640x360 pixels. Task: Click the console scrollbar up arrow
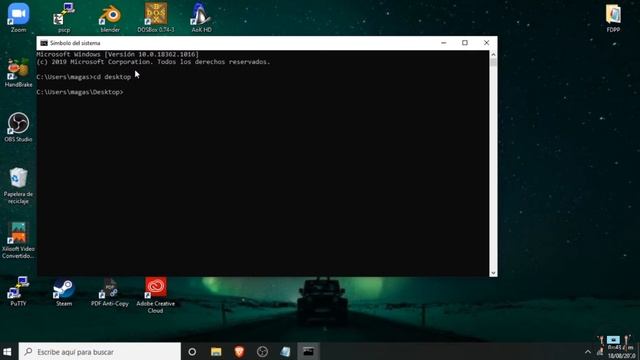coord(493,54)
